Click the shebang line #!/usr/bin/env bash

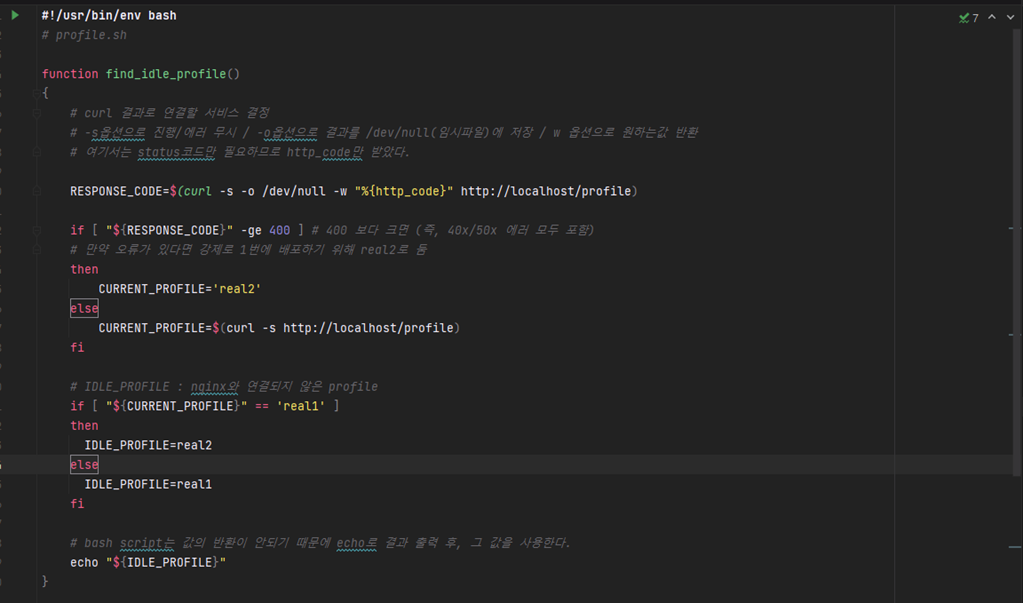[x=110, y=14]
